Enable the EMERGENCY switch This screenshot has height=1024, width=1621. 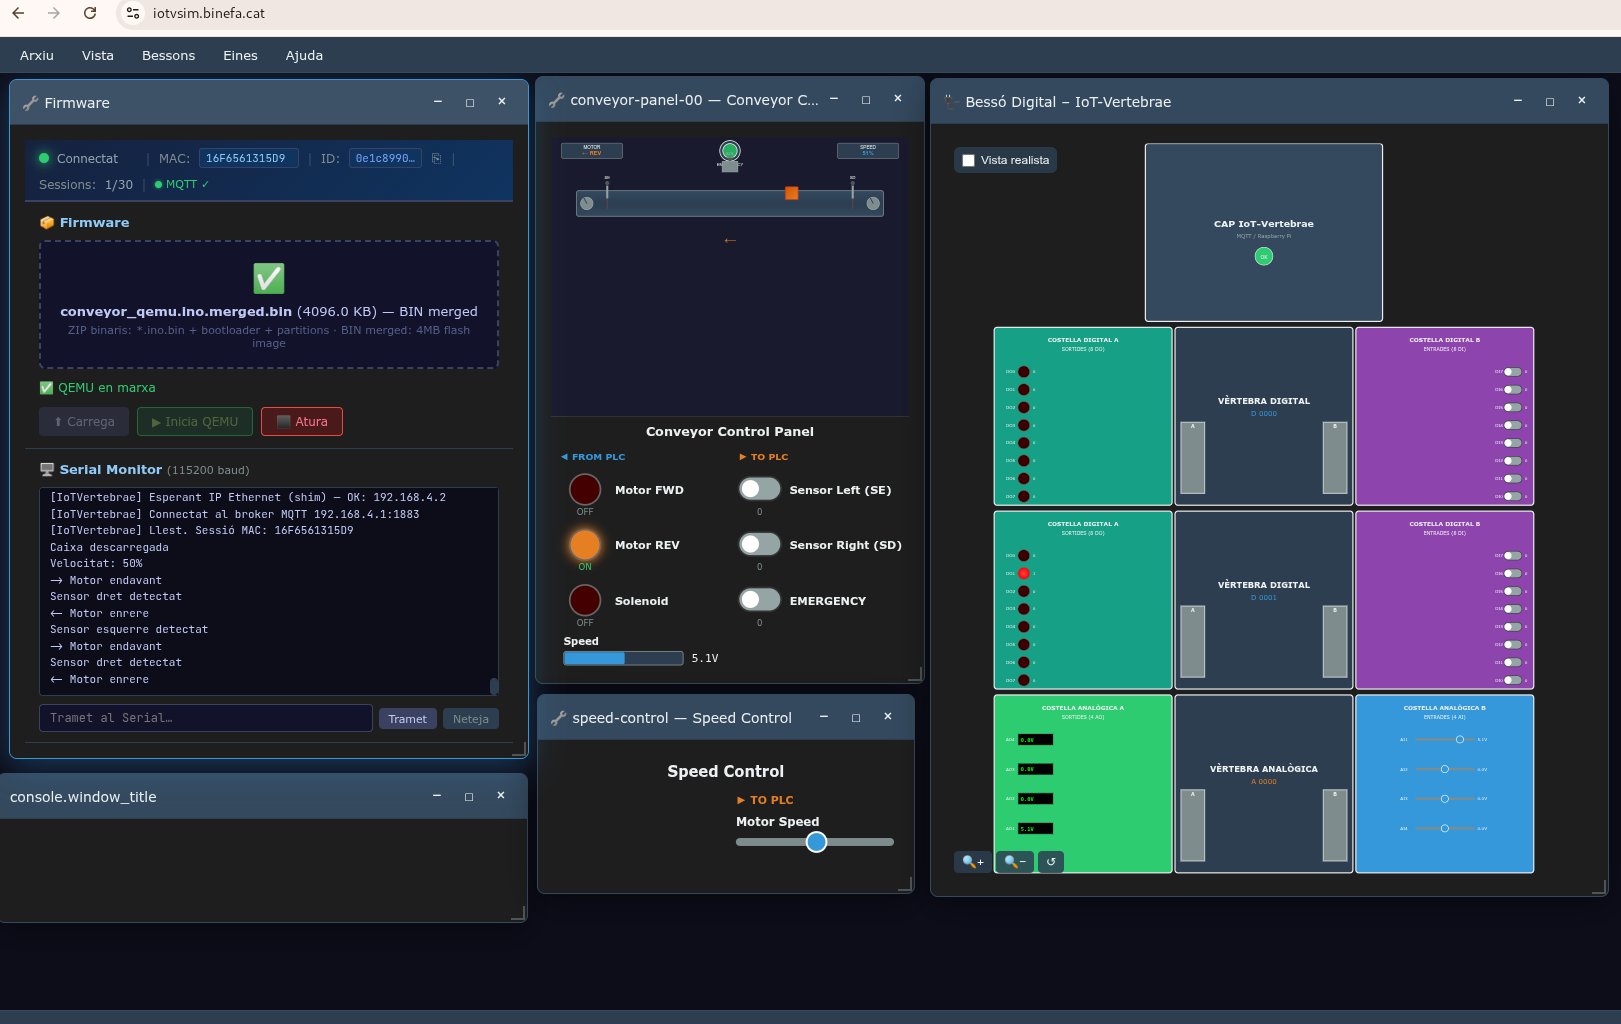pos(759,600)
